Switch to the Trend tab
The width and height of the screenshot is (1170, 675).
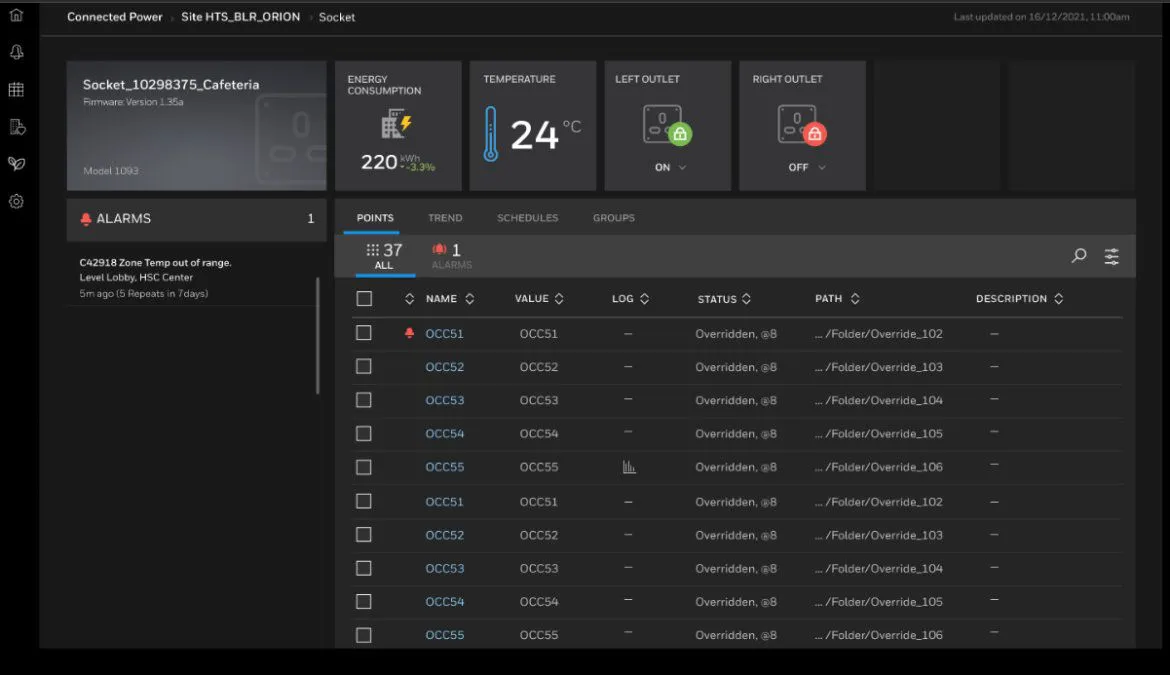pos(445,218)
